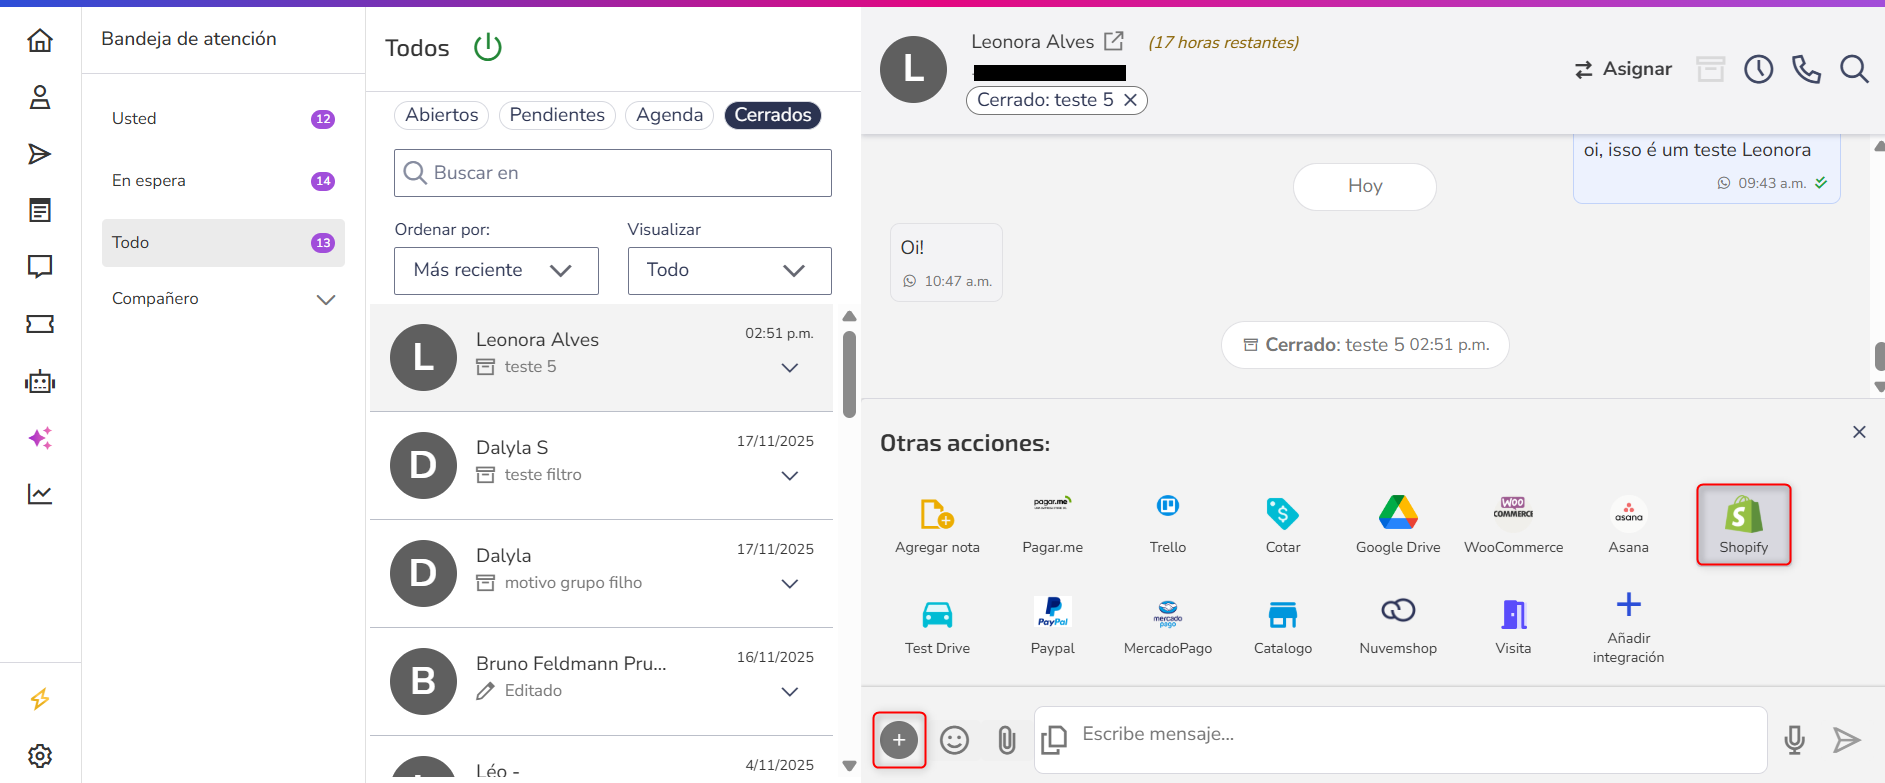Search the conversation with magnifier icon
This screenshot has width=1885, height=783.
(1855, 69)
